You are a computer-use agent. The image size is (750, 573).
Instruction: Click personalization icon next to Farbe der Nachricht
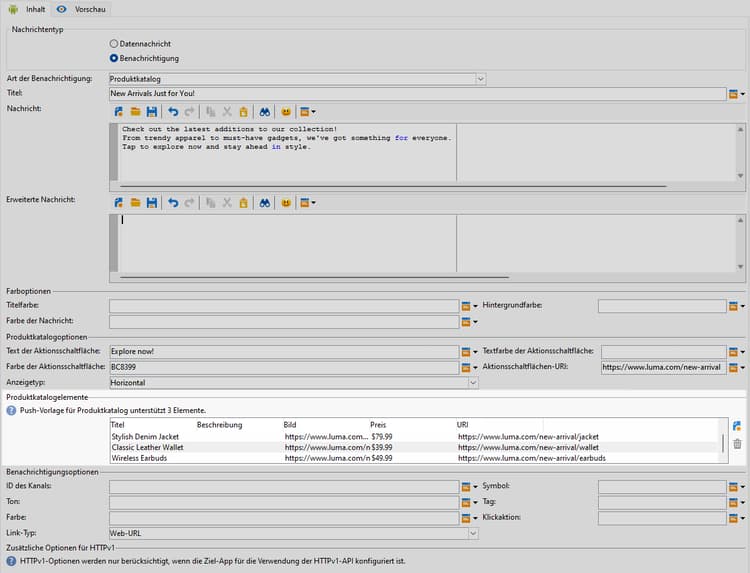tap(466, 322)
